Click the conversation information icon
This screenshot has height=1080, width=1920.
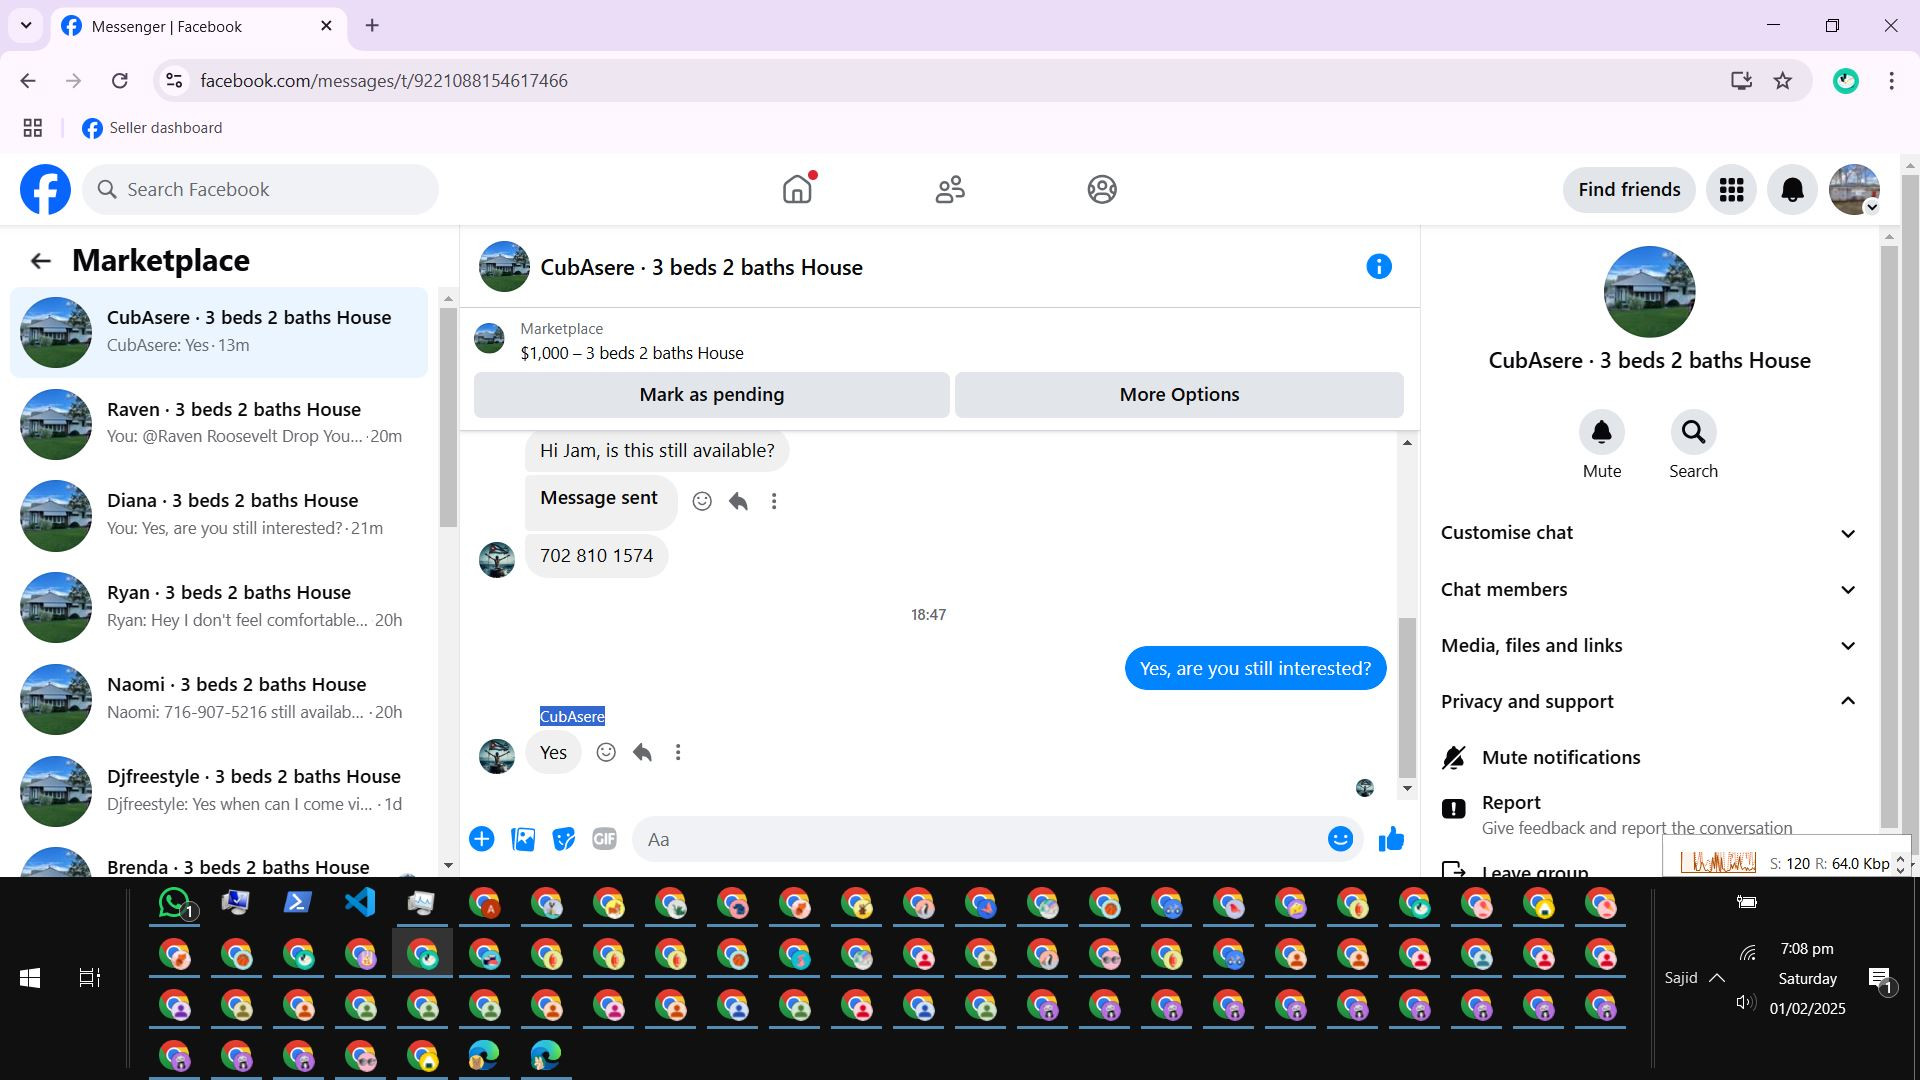point(1378,266)
